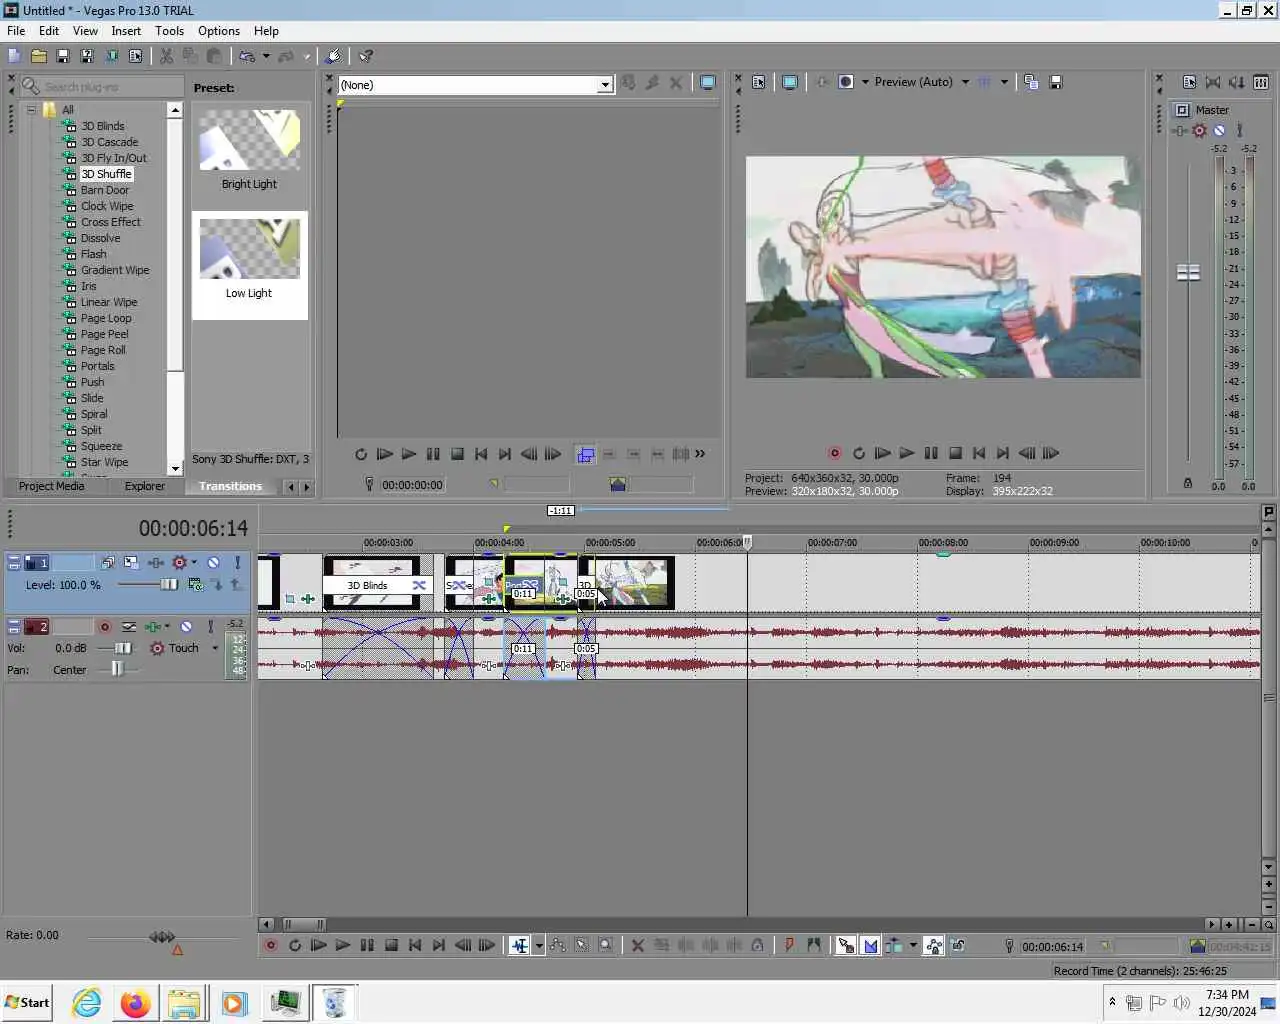Toggle Enable Snapping in timeline toolbar
The height and width of the screenshot is (1024, 1280).
(x=845, y=945)
